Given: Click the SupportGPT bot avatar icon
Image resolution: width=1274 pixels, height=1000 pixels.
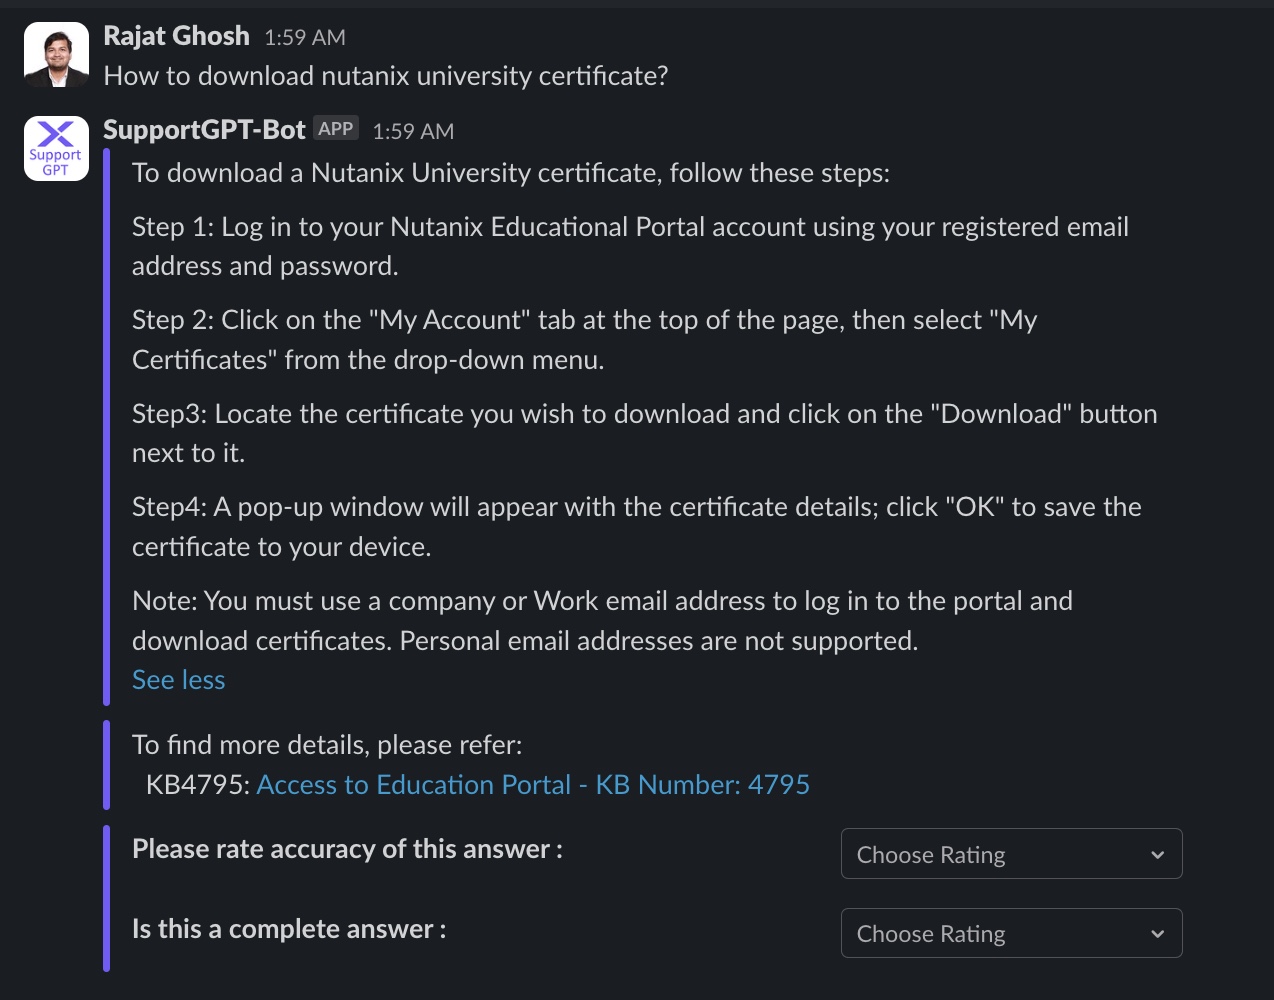Looking at the screenshot, I should (56, 149).
